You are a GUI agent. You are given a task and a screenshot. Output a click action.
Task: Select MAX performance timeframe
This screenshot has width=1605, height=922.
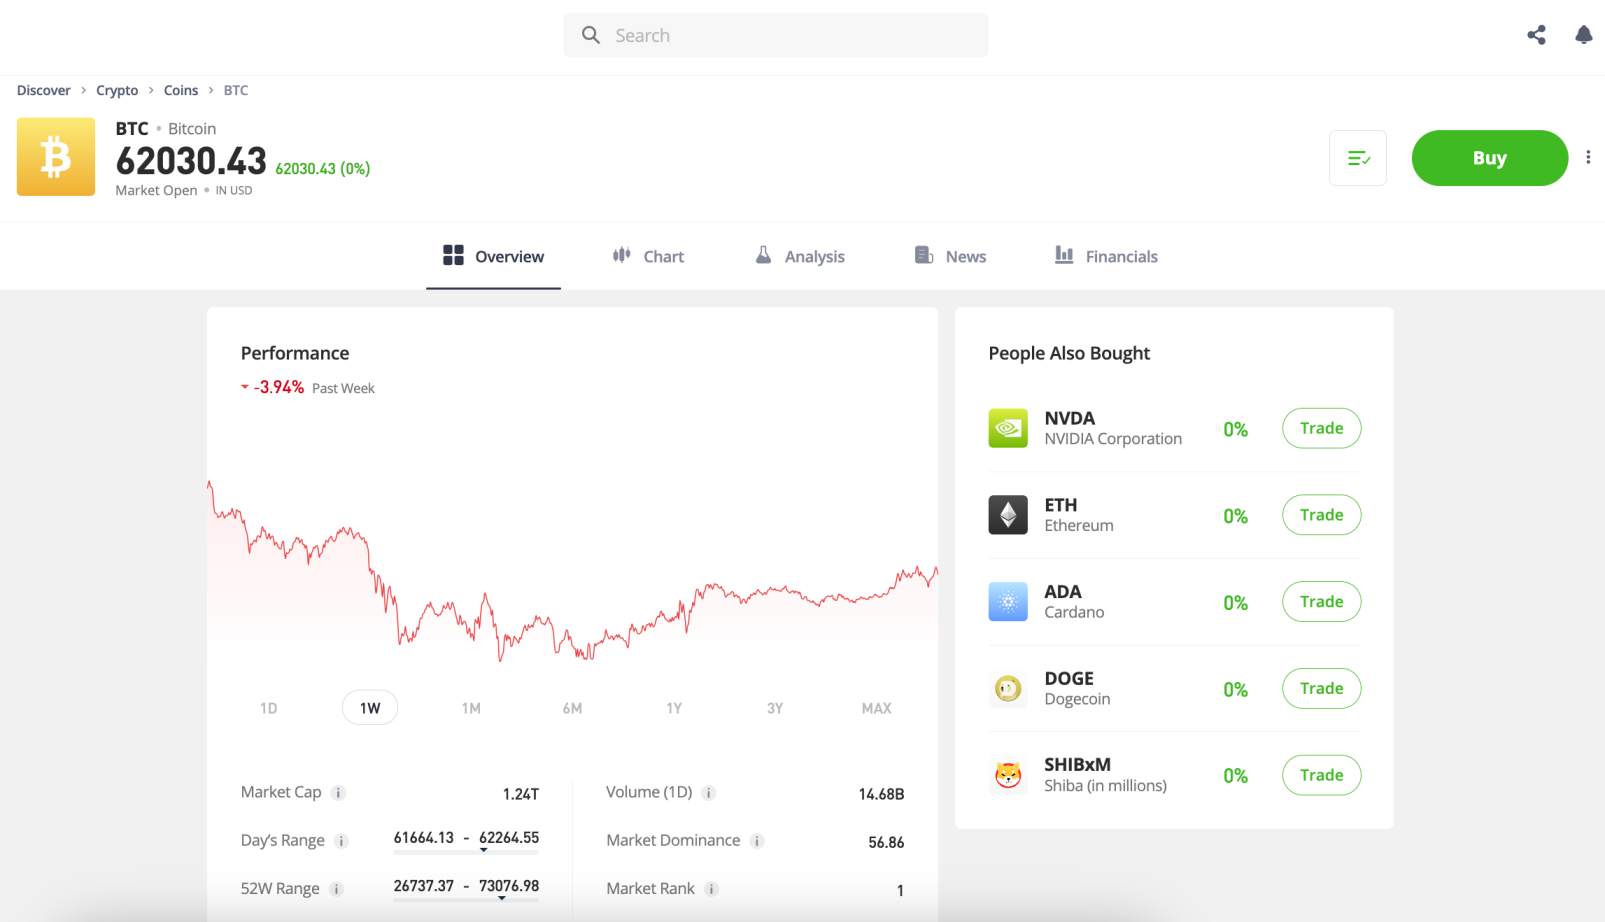point(876,708)
